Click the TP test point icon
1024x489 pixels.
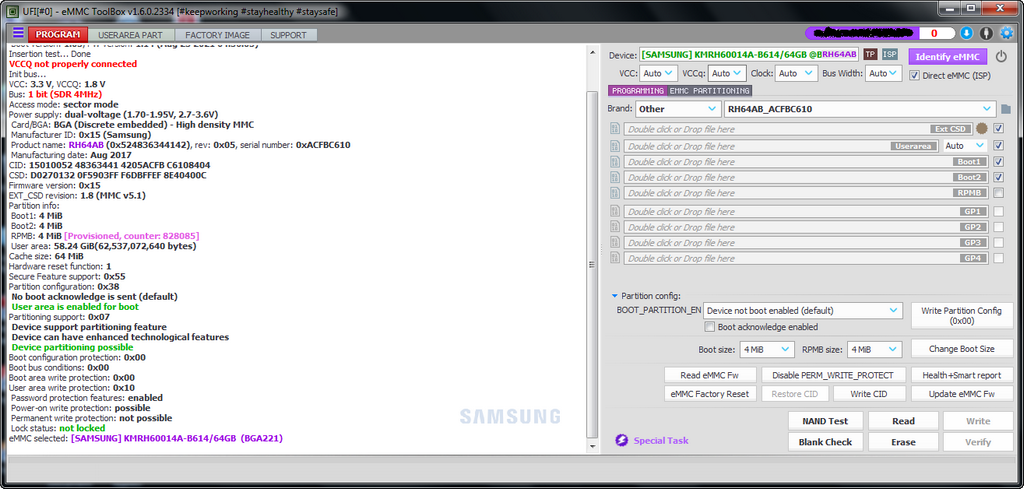click(x=870, y=54)
